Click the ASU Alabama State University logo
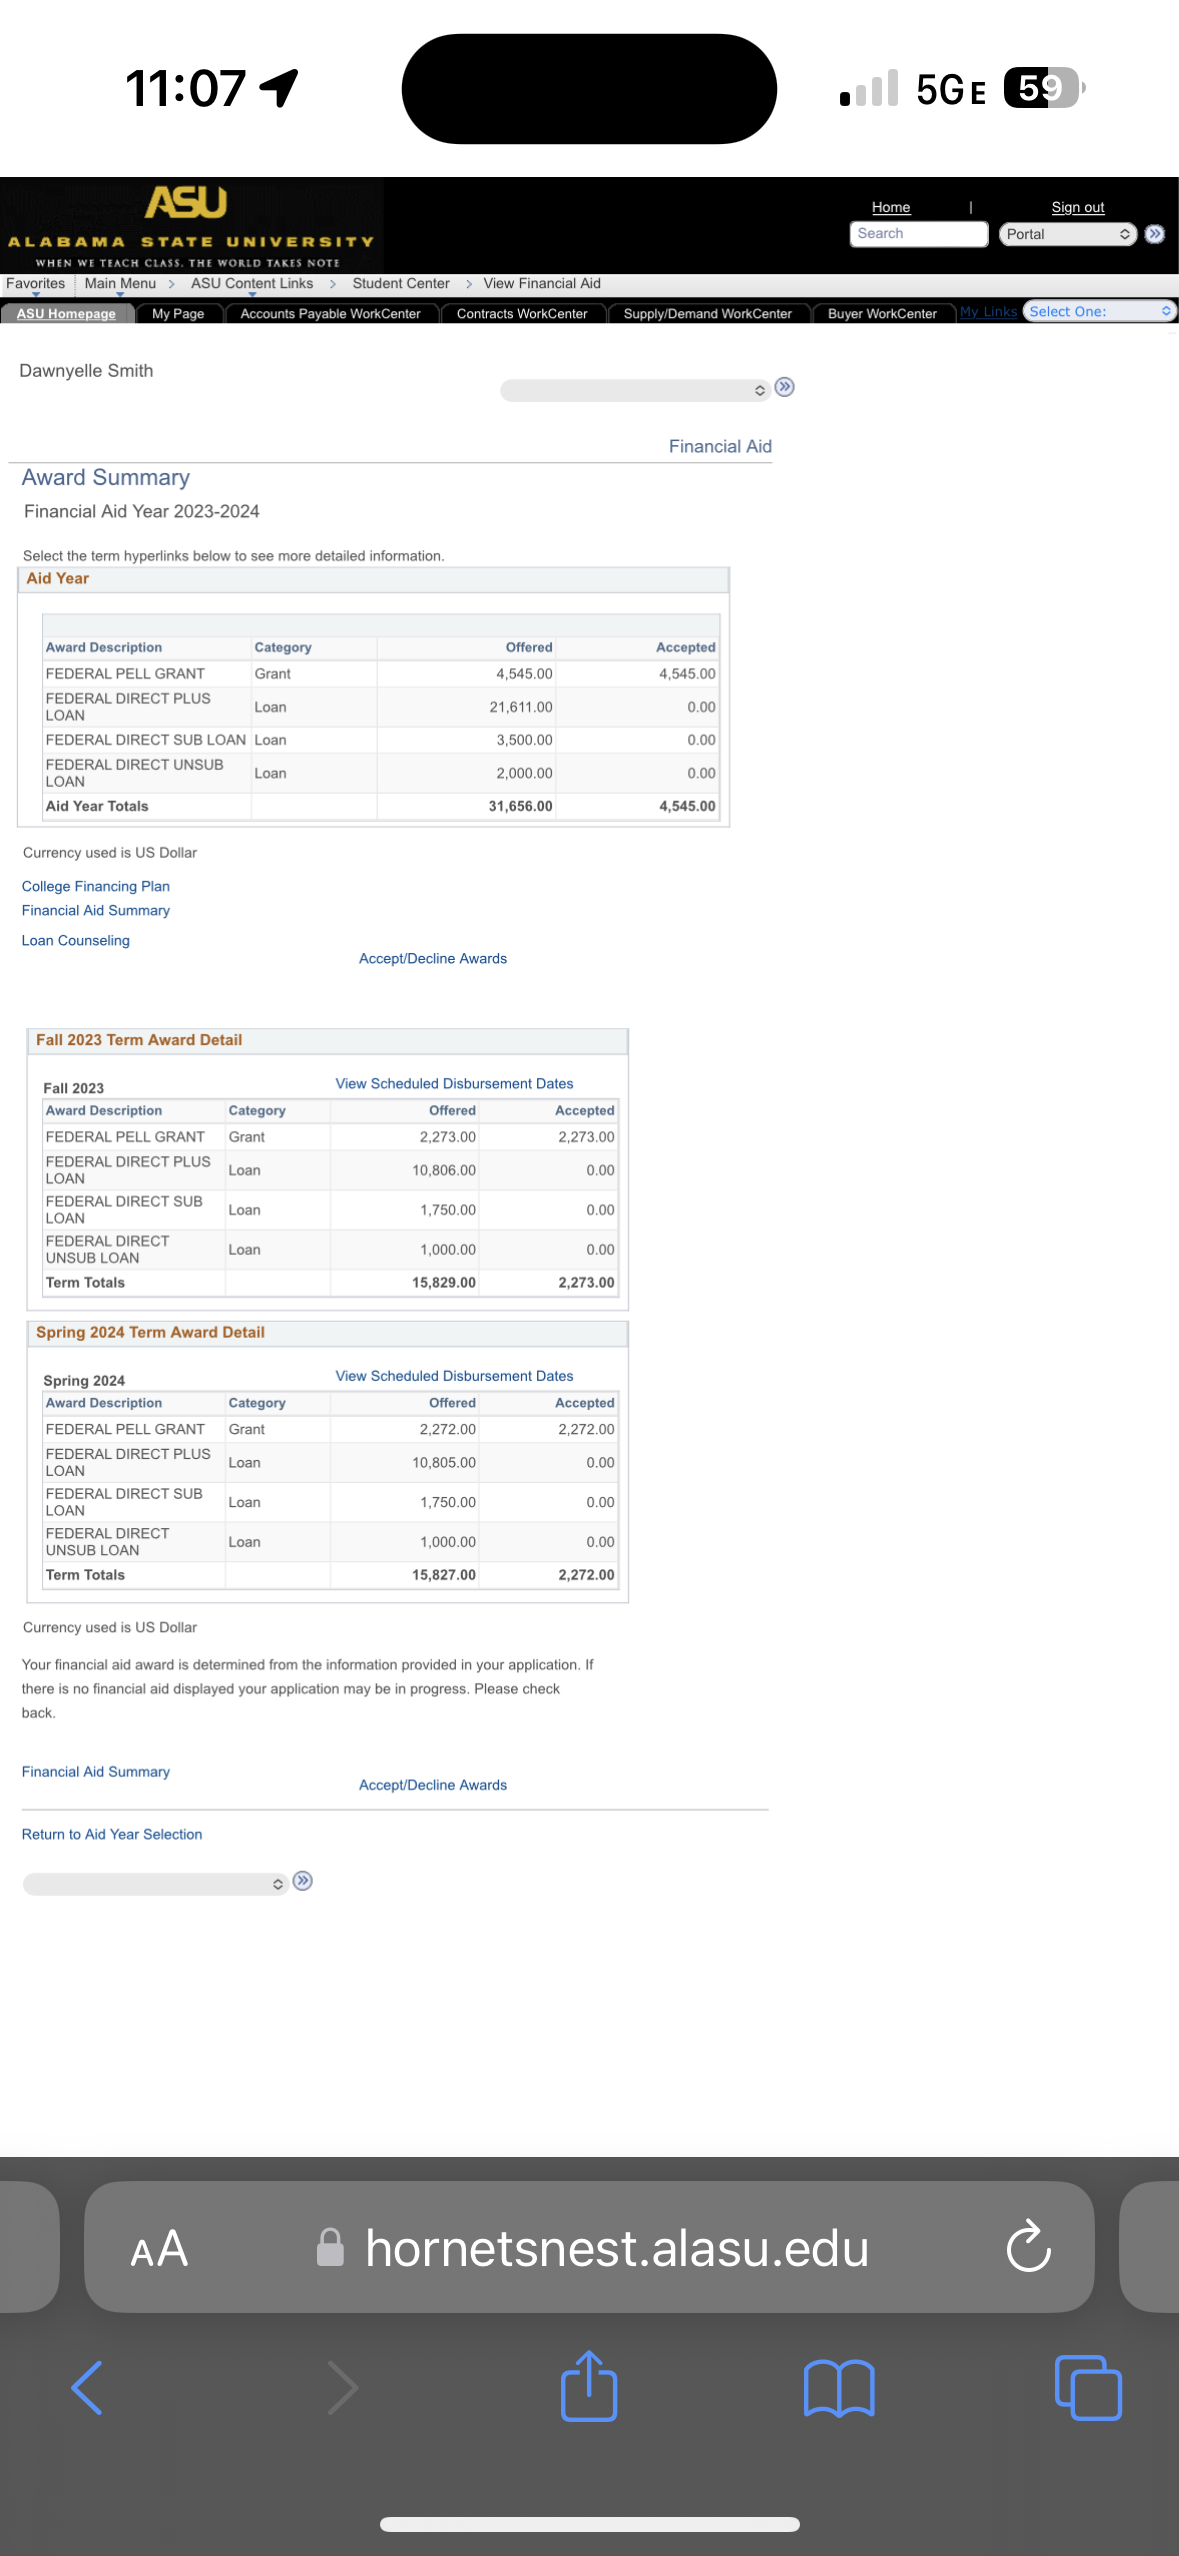Viewport: 1179px width, 2556px height. [191, 226]
